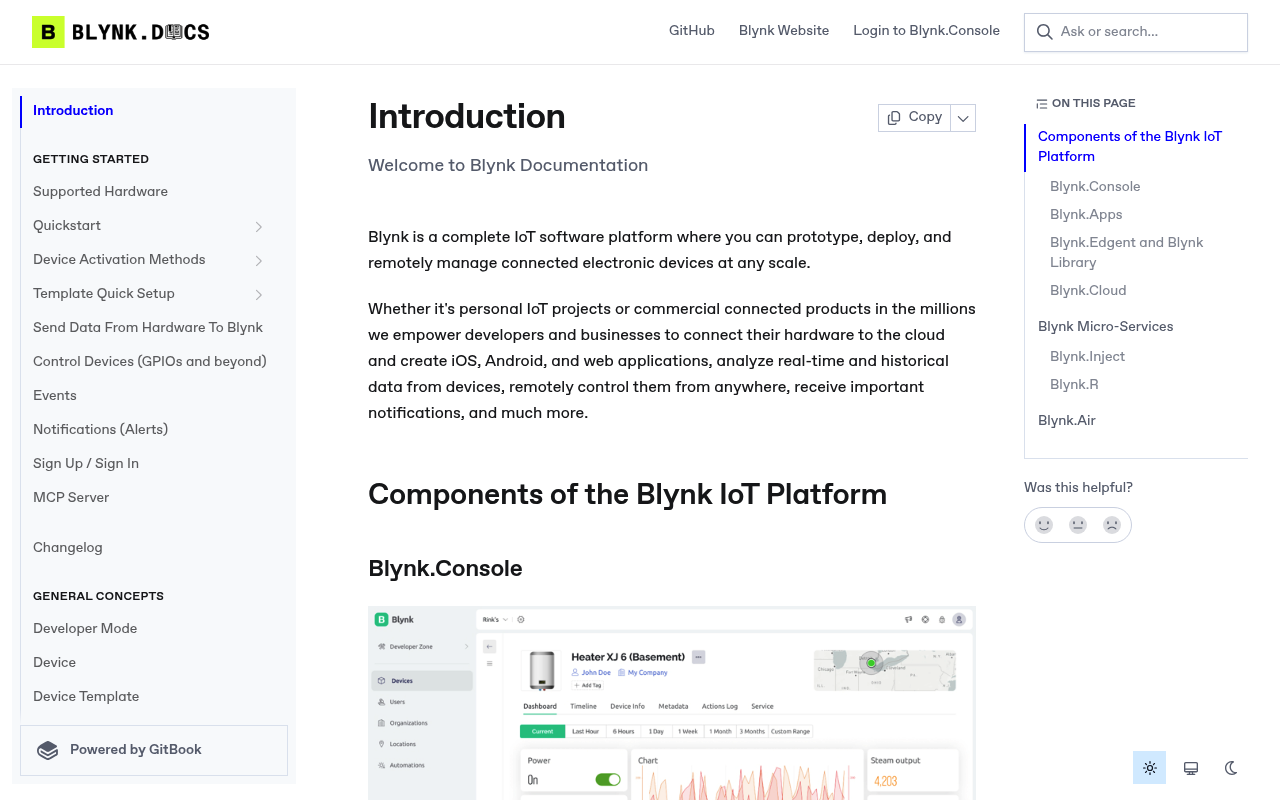This screenshot has height=800, width=1280.
Task: Open Notifications (Alerts) page
Action: [x=152, y=430]
